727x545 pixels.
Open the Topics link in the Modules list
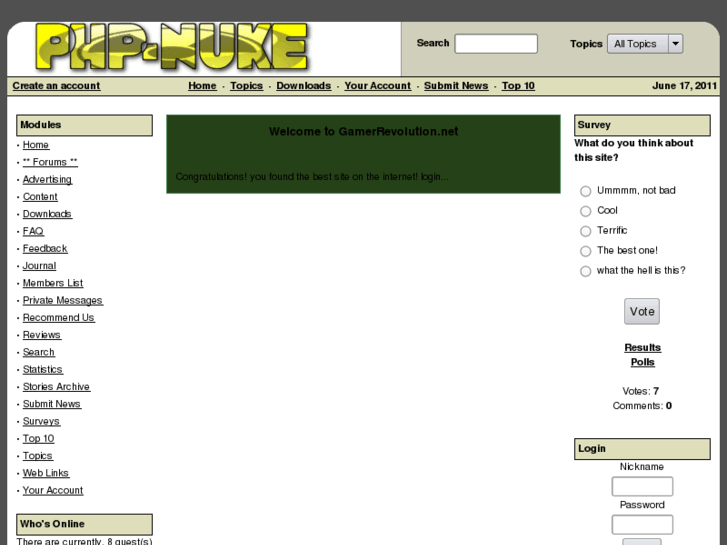[x=38, y=455]
